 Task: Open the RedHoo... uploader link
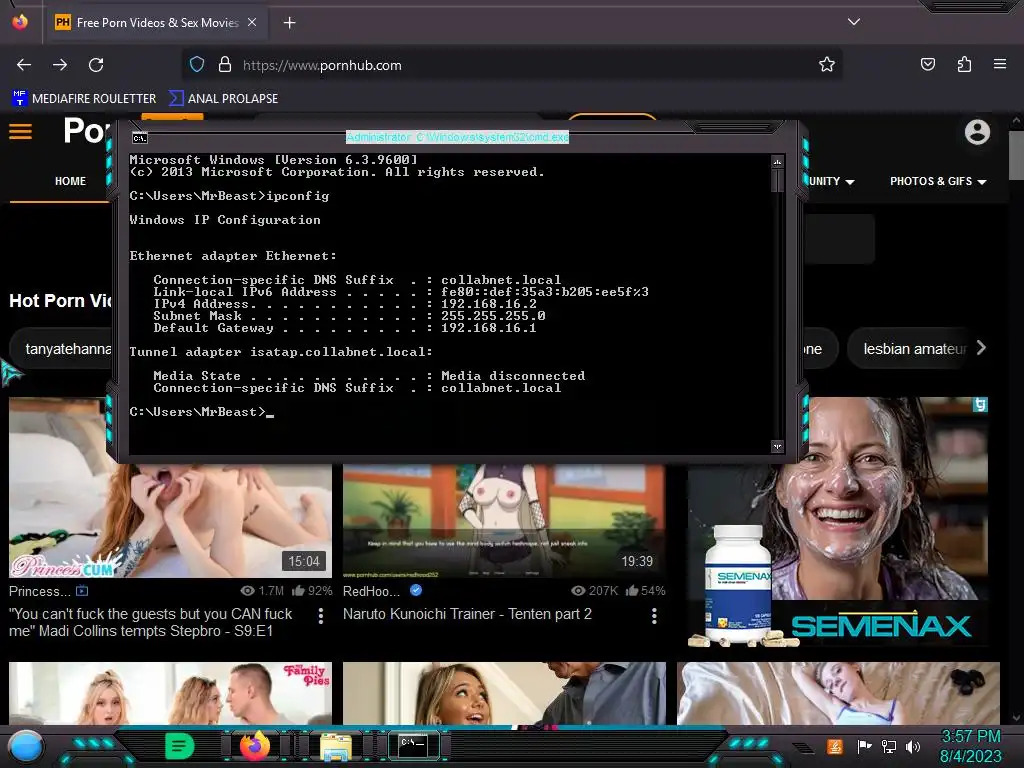(371, 591)
